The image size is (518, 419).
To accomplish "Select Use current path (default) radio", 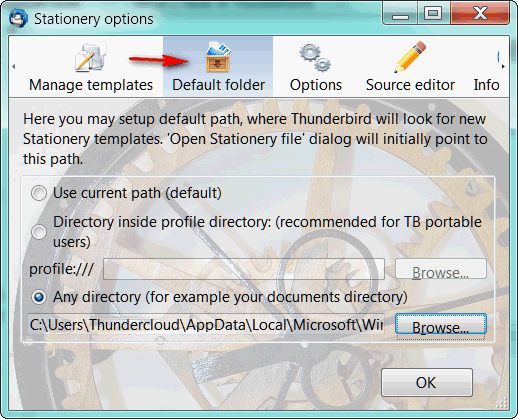I will point(39,193).
